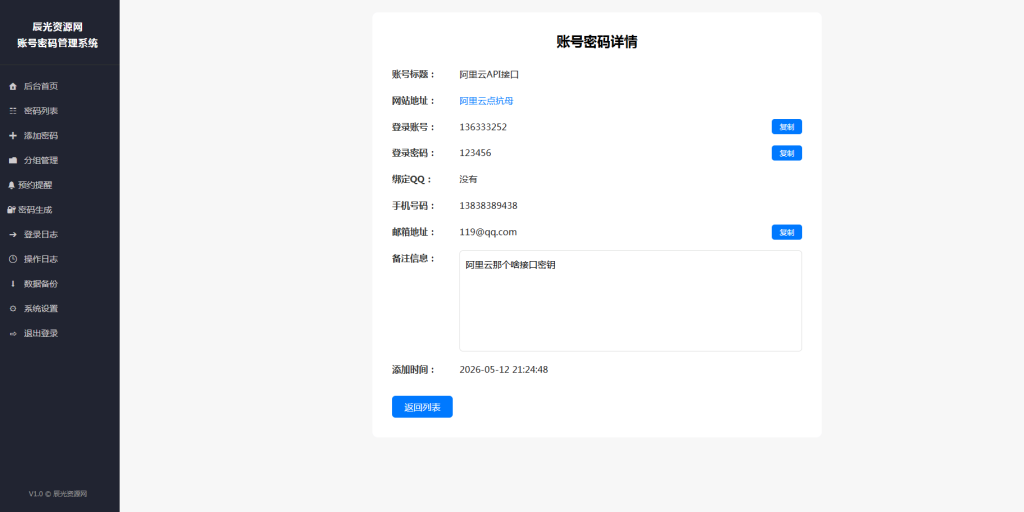This screenshot has height=512, width=1024.
Task: Click the download icon beside 数据备份
Action: point(12,284)
